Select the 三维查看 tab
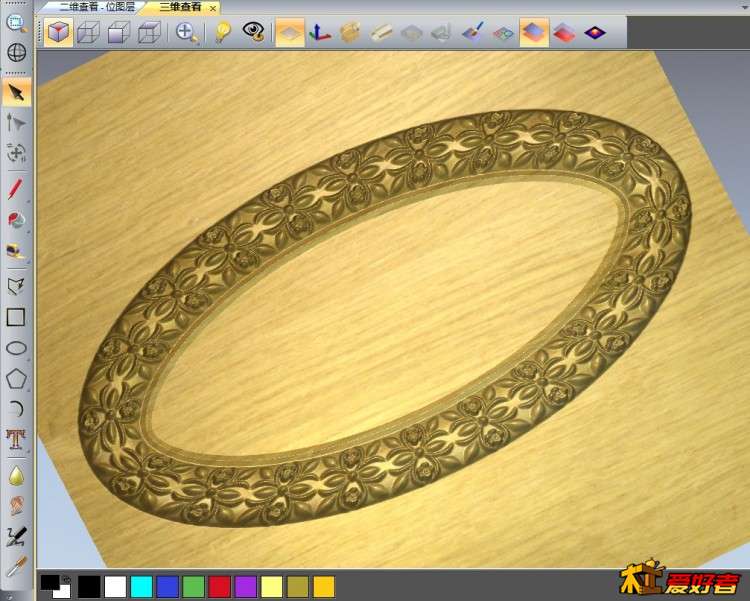Screen dimensions: 750x601 (x=180, y=7)
